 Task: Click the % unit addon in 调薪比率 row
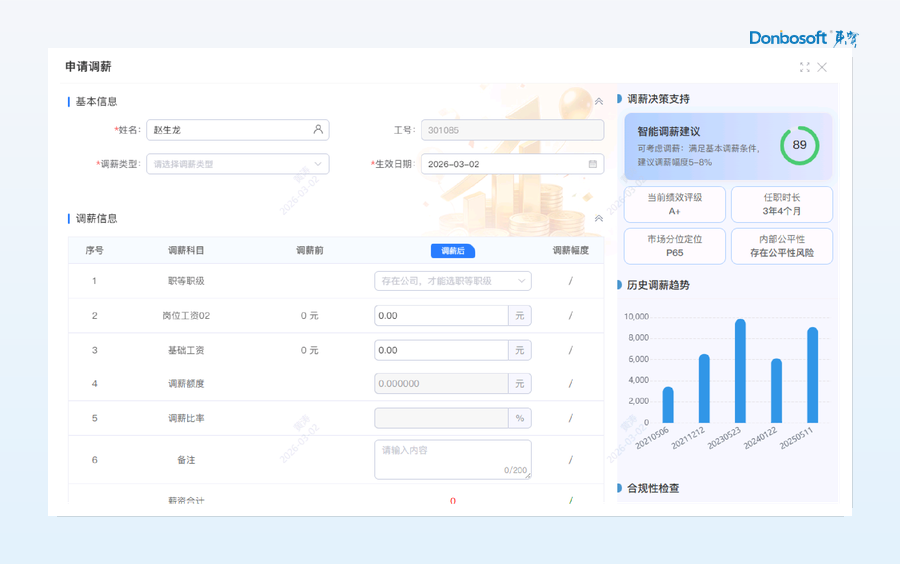pyautogui.click(x=520, y=418)
